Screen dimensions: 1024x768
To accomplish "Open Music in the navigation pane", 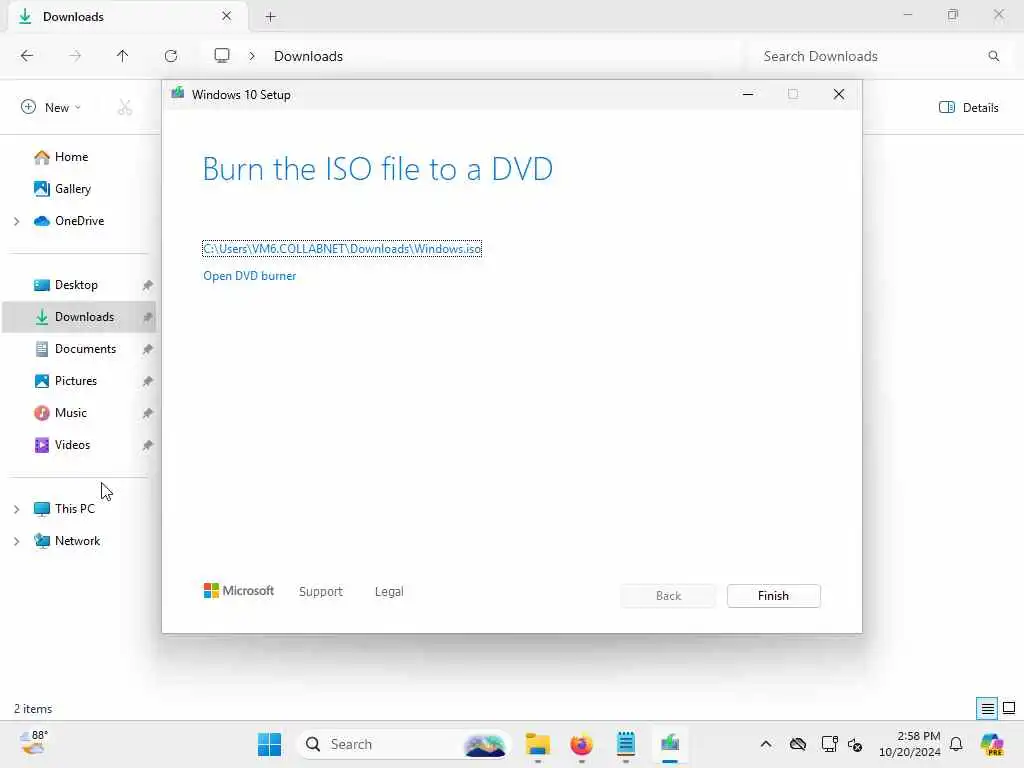I will (x=71, y=413).
